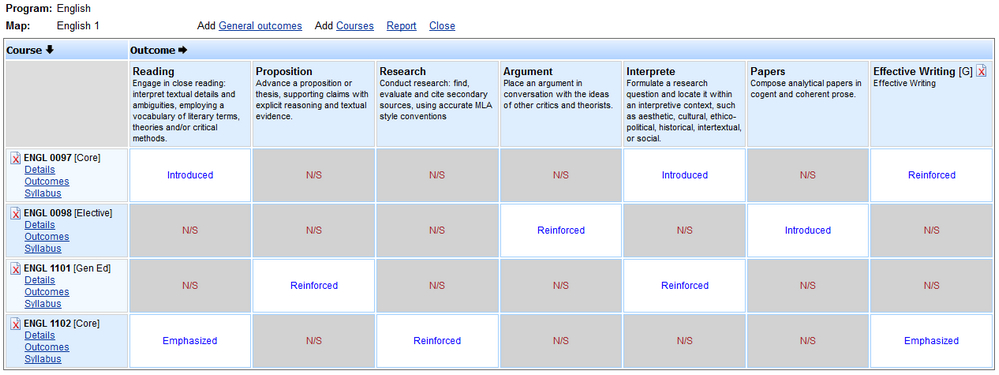This screenshot has height=375, width=999.
Task: Click N/S in ENGL 0098 Interprete cell
Action: (x=685, y=230)
